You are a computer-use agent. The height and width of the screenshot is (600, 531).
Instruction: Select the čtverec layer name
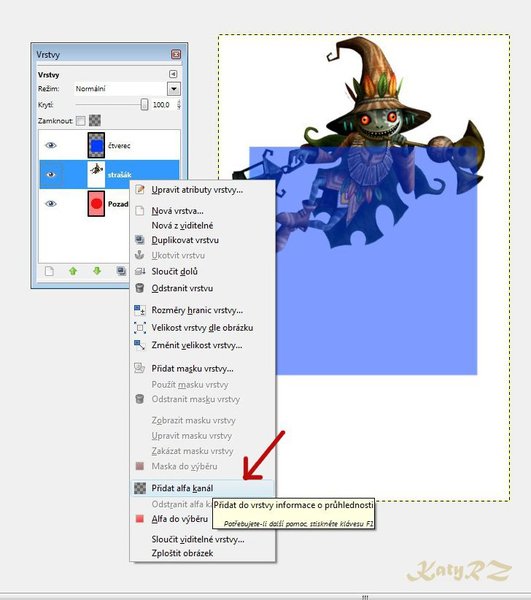click(x=119, y=146)
